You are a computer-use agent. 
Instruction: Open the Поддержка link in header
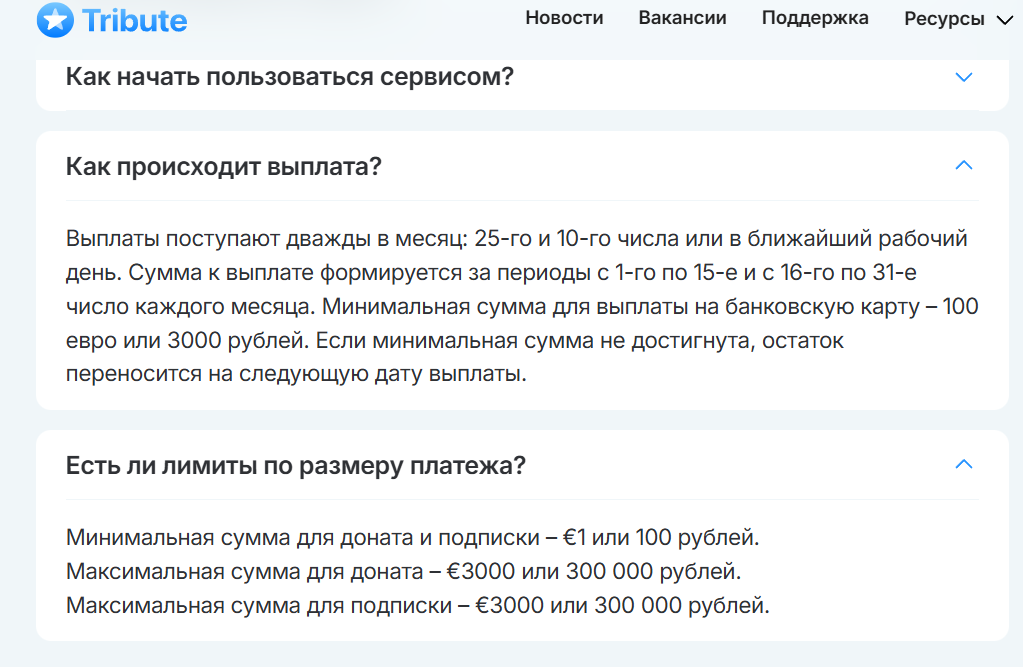(815, 18)
